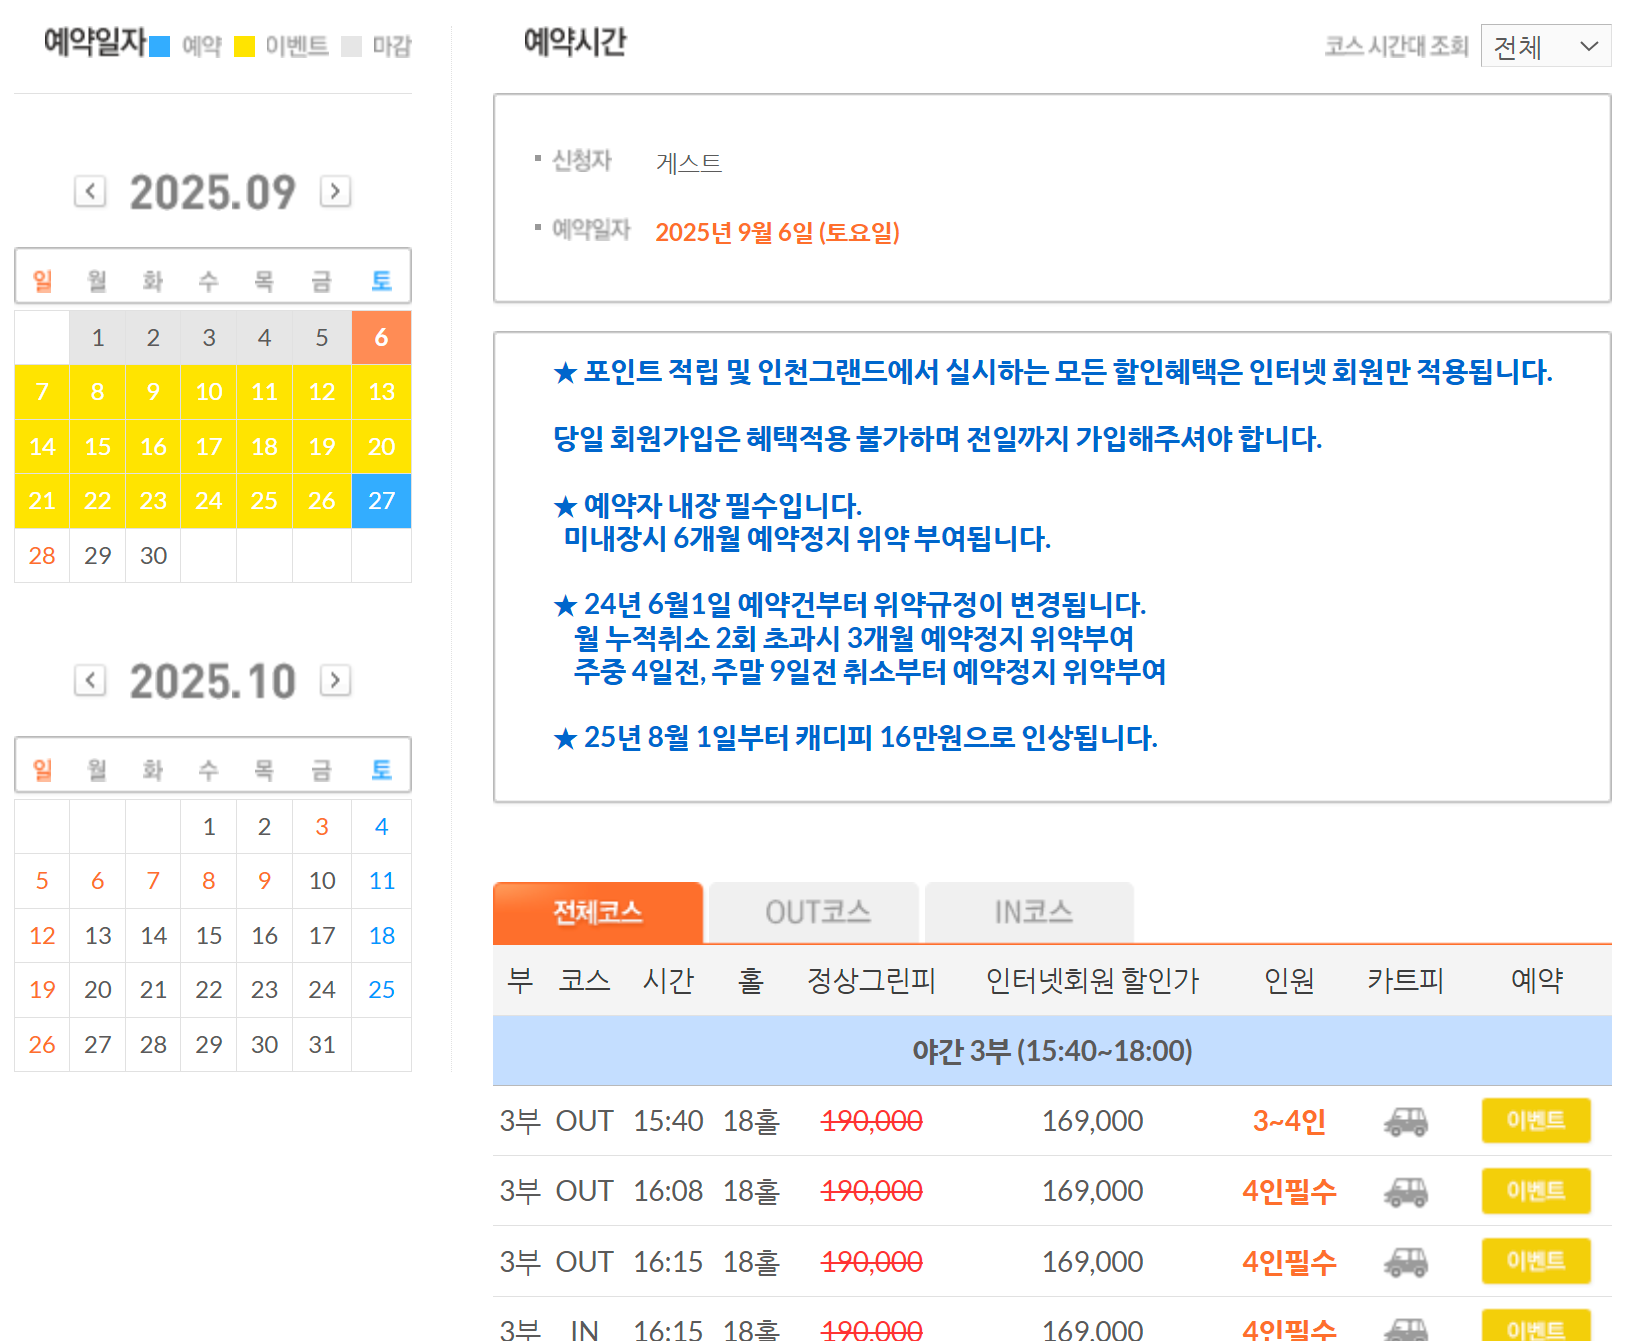Select October 18 in the 2025.10 calendar
Image resolution: width=1627 pixels, height=1341 pixels.
click(x=381, y=936)
